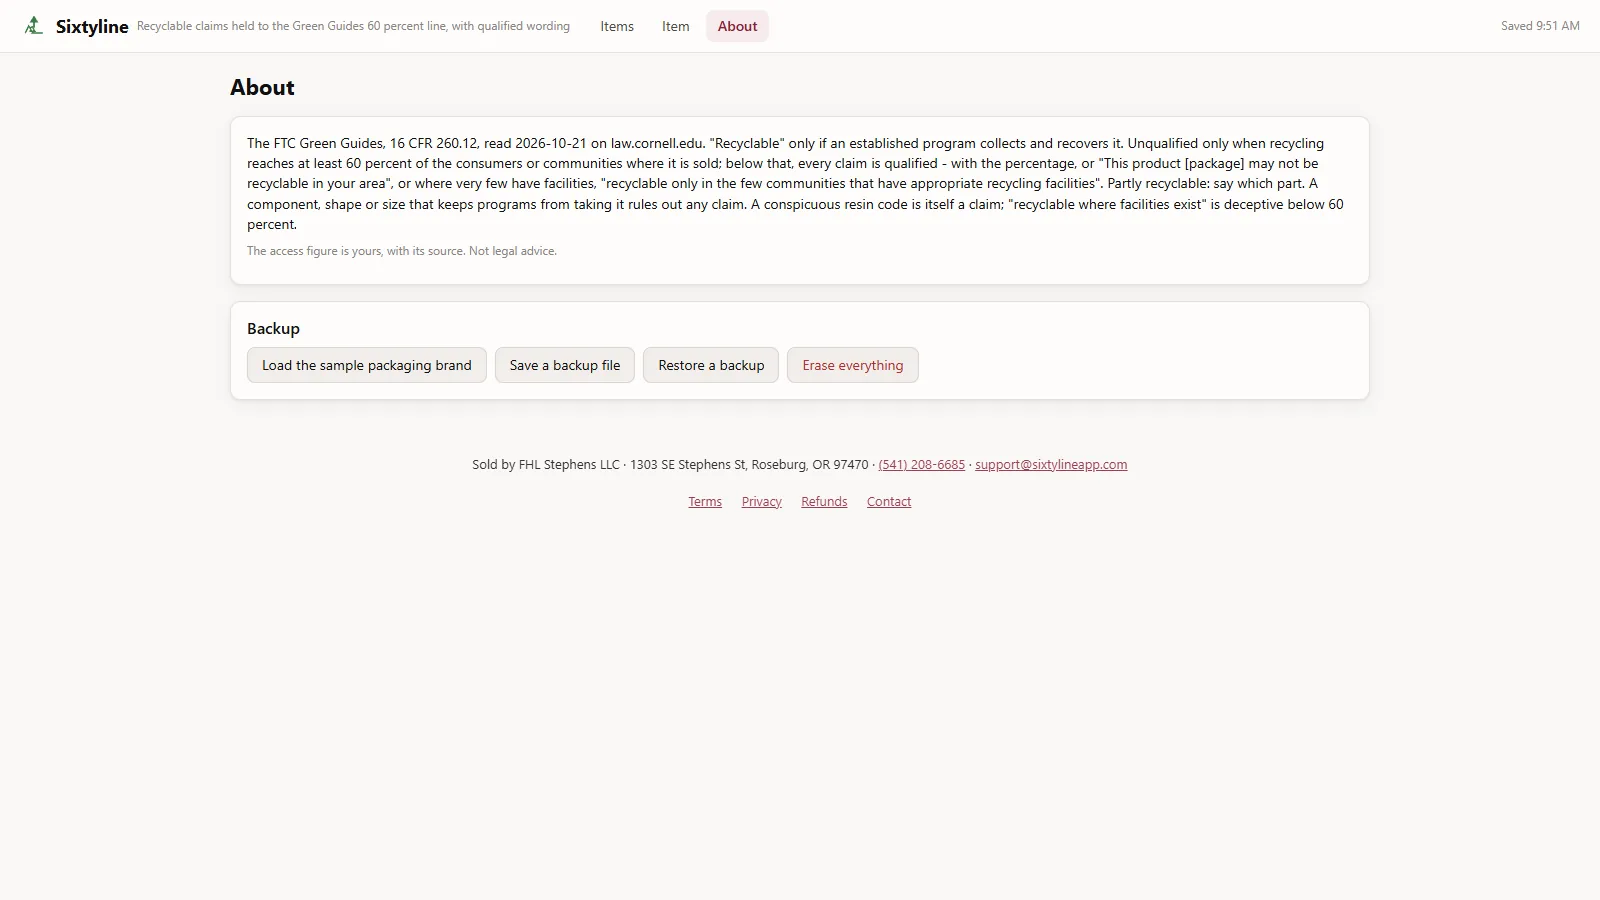Open the Refunds link
This screenshot has width=1600, height=900.
[x=824, y=502]
